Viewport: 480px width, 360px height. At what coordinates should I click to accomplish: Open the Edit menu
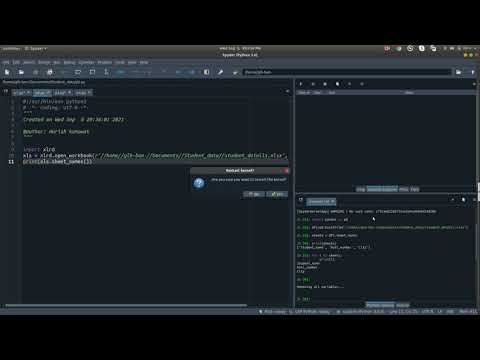click(x=16, y=62)
